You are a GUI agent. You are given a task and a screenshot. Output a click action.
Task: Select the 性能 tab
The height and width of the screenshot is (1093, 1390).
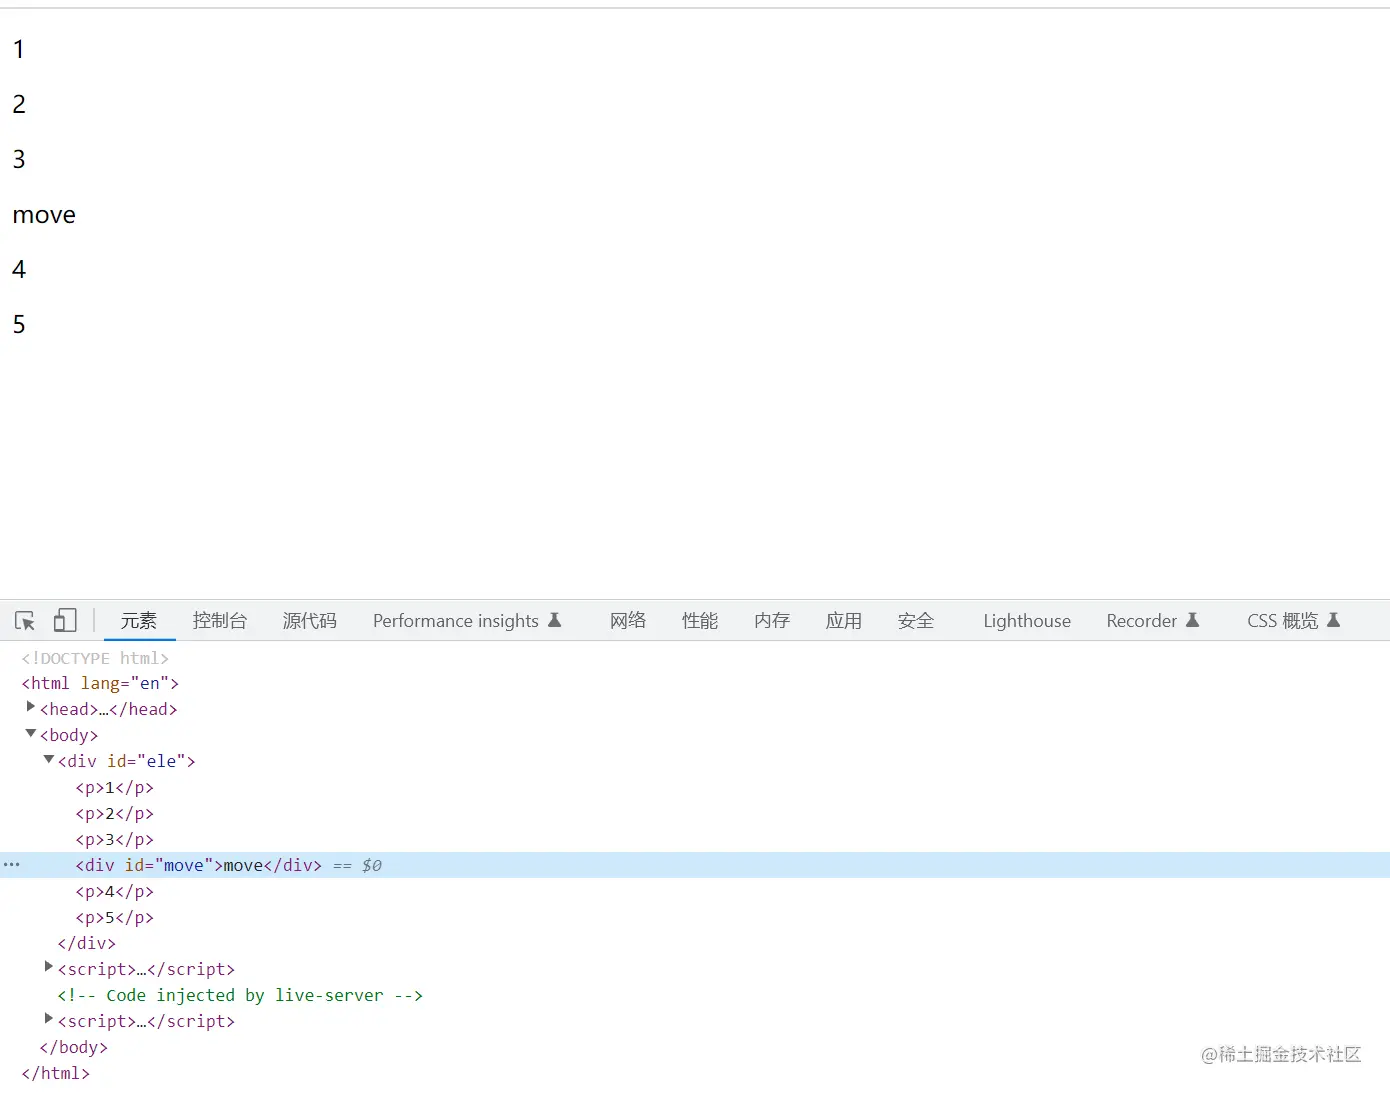click(x=700, y=621)
